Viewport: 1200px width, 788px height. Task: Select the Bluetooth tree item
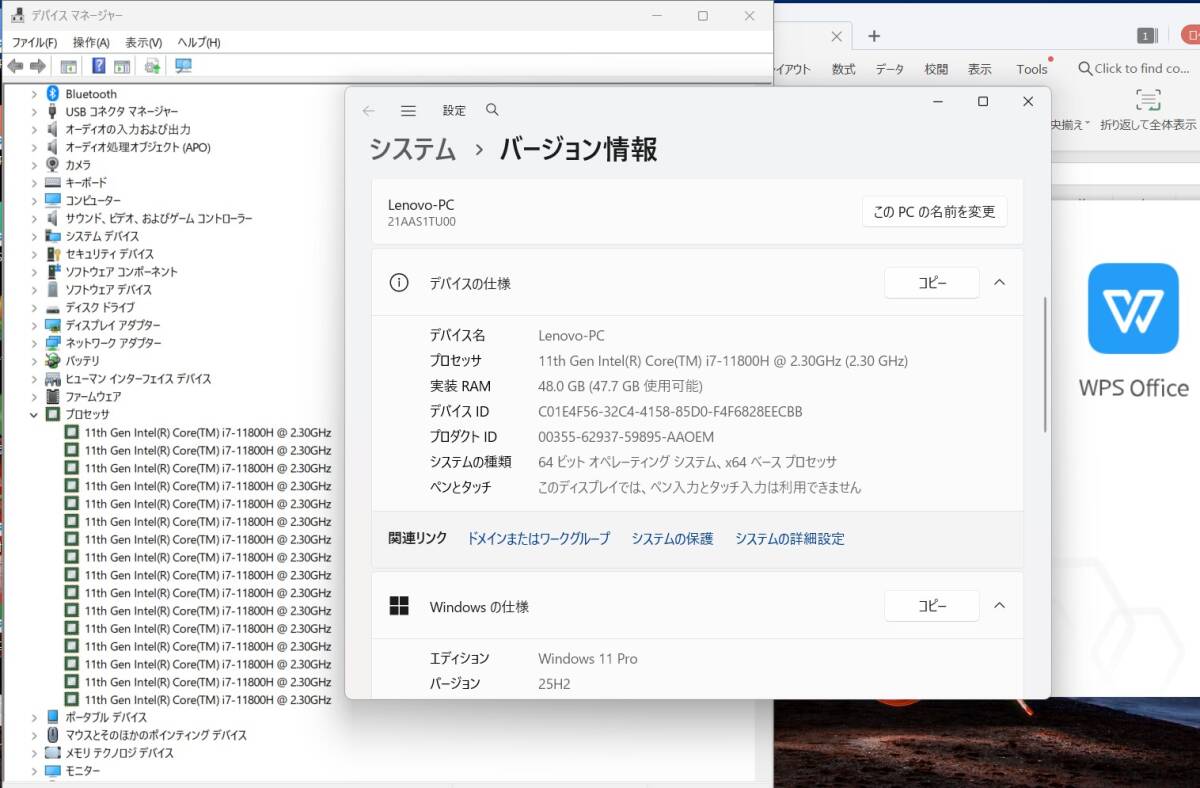click(x=90, y=93)
